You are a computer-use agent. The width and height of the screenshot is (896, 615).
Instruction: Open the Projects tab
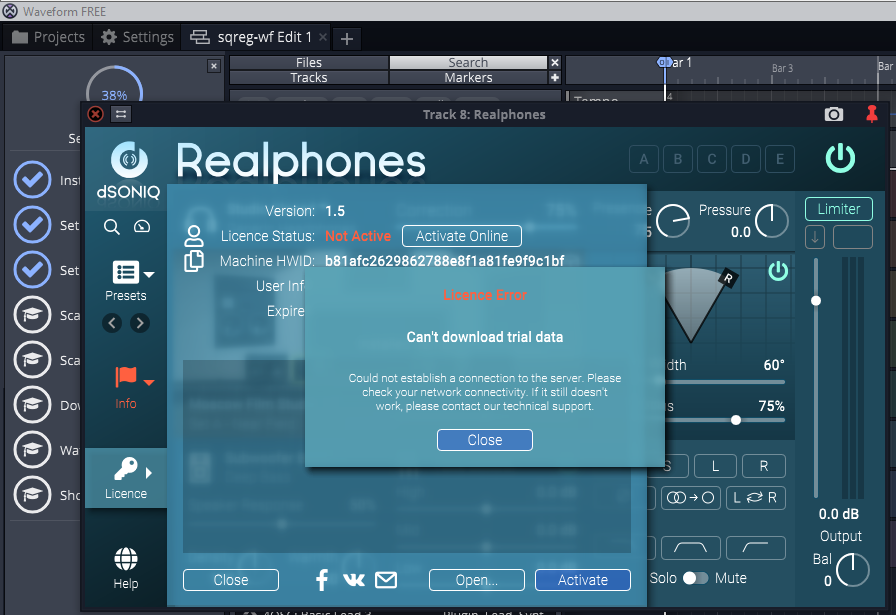[48, 37]
